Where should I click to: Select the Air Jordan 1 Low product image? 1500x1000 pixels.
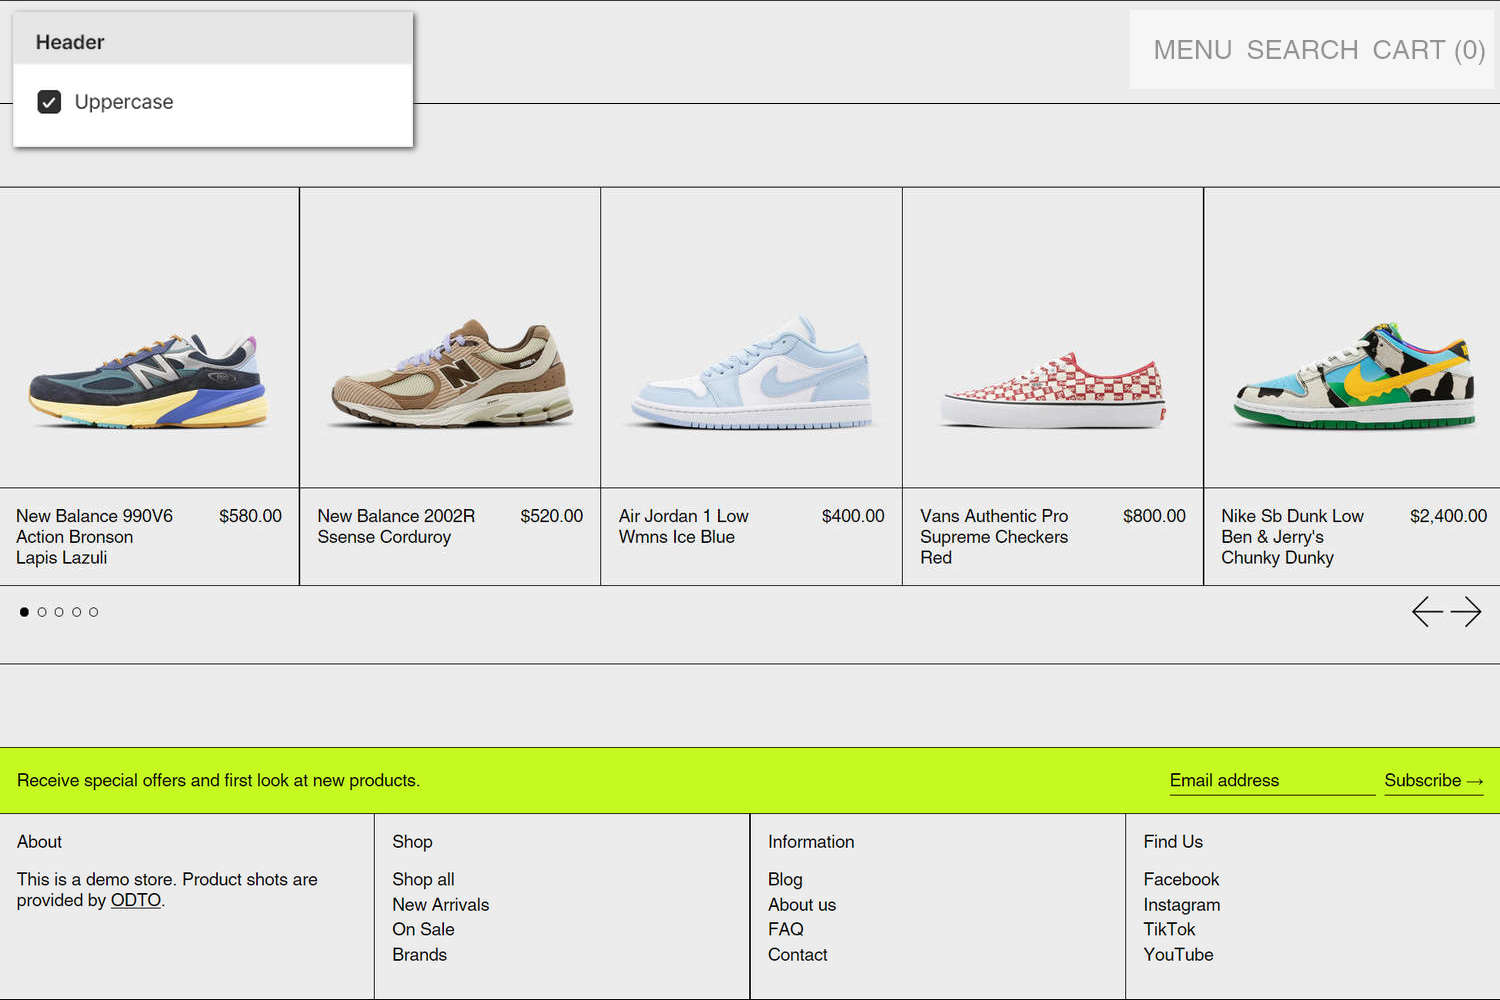click(750, 337)
